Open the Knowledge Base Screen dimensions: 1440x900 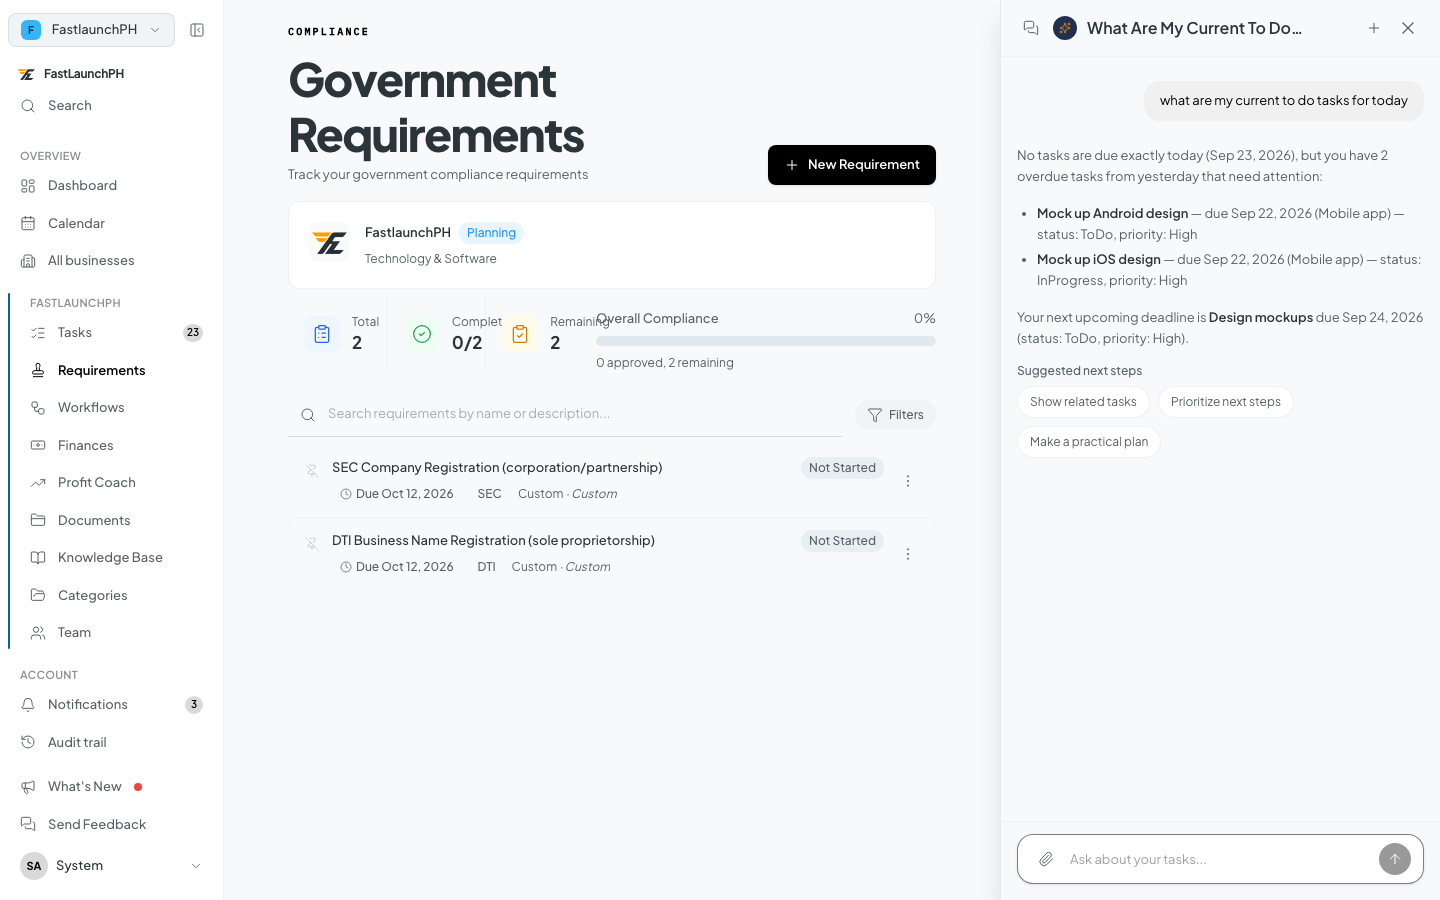tap(116, 558)
